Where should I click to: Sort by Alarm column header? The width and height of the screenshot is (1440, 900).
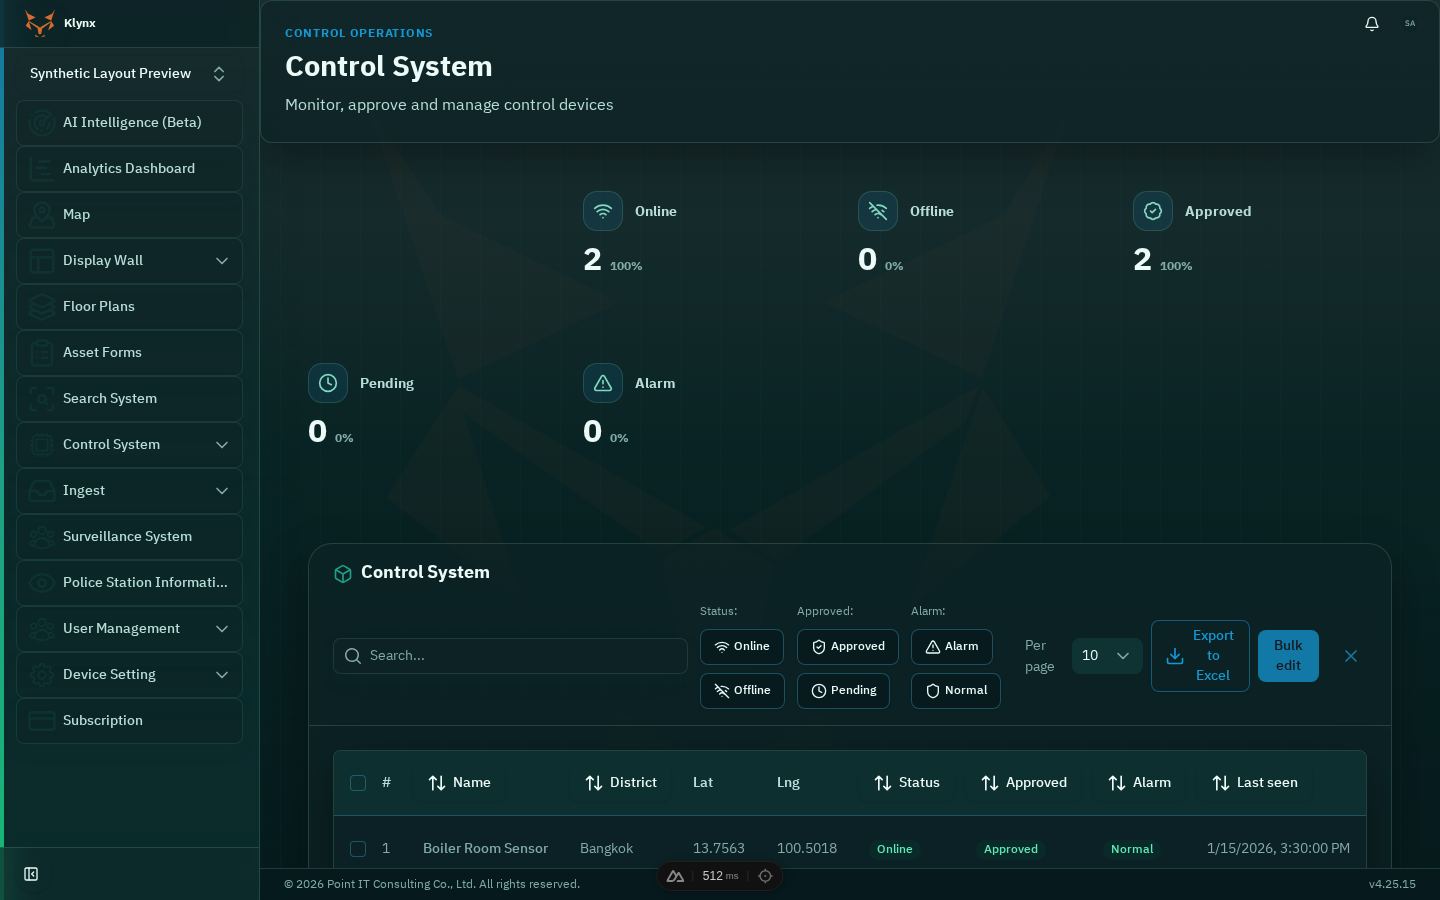coord(1140,783)
